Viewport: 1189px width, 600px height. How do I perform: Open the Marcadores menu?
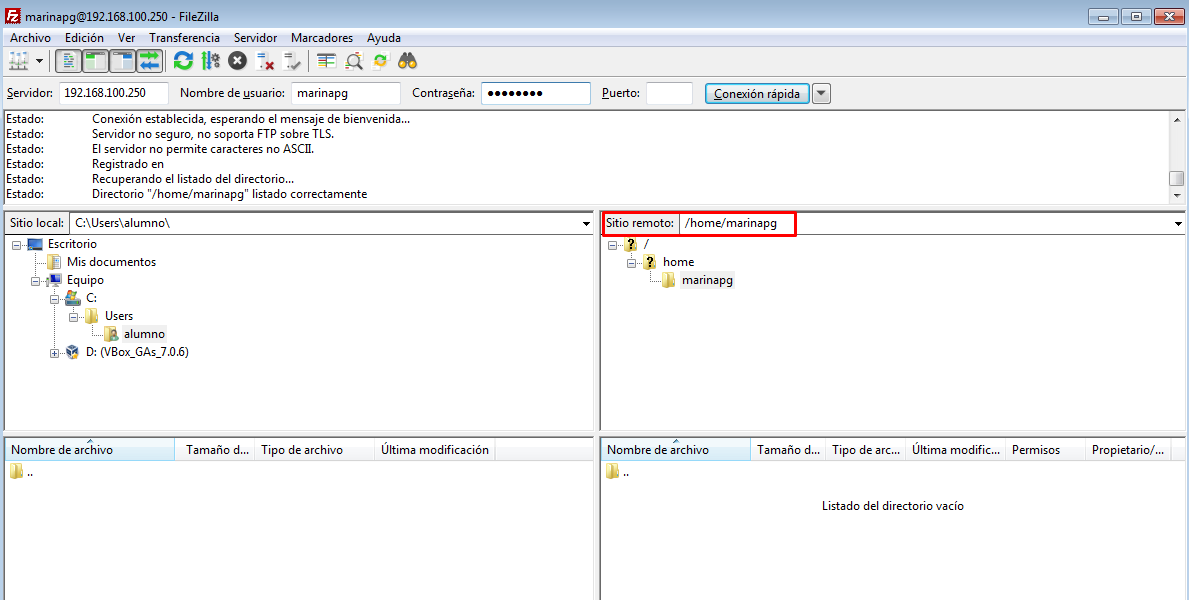[322, 38]
